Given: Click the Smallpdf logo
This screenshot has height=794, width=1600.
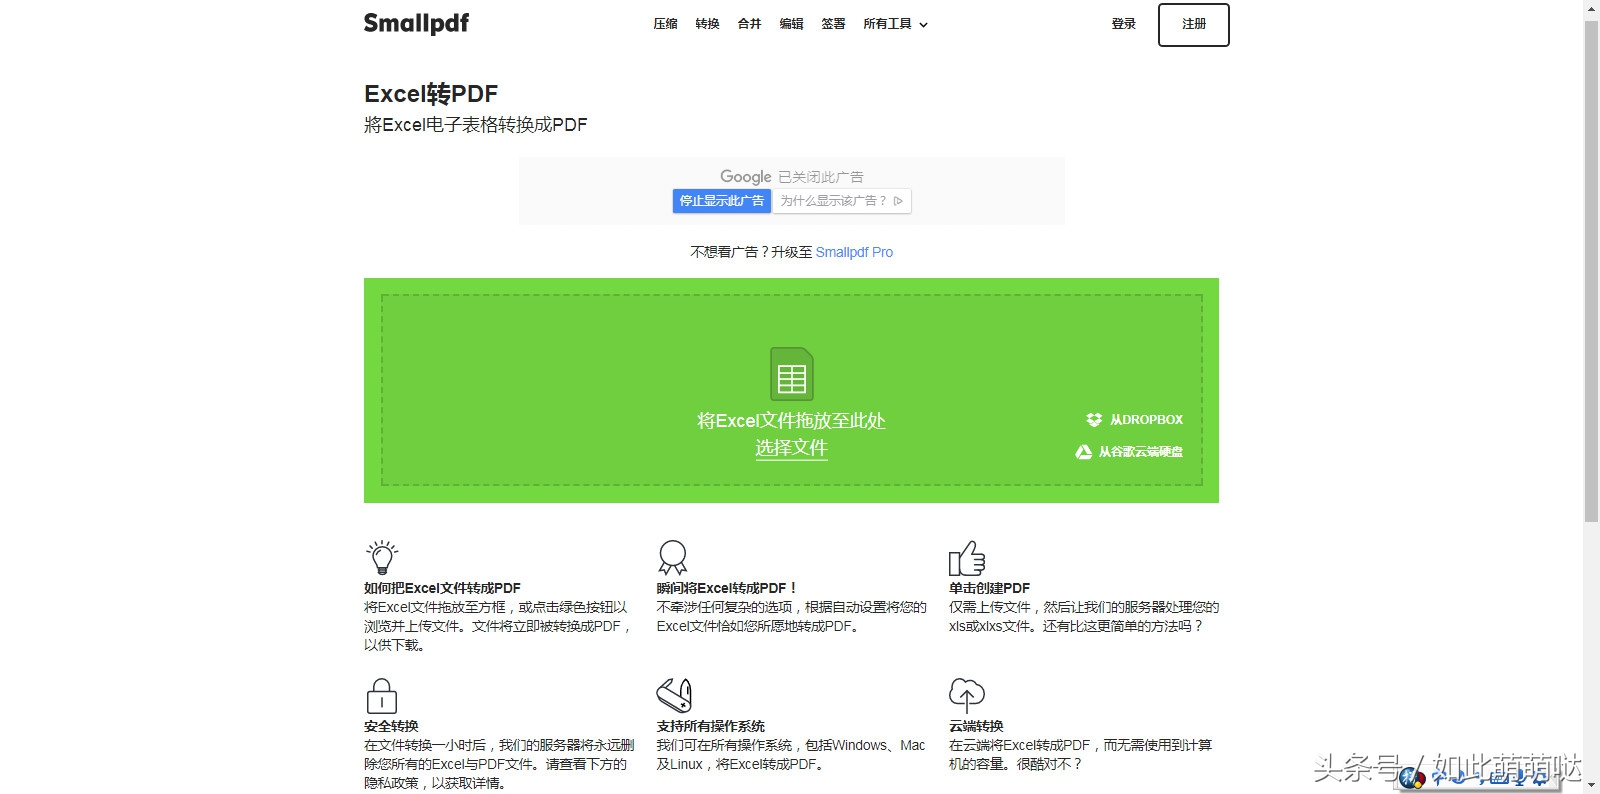Looking at the screenshot, I should click(x=416, y=24).
